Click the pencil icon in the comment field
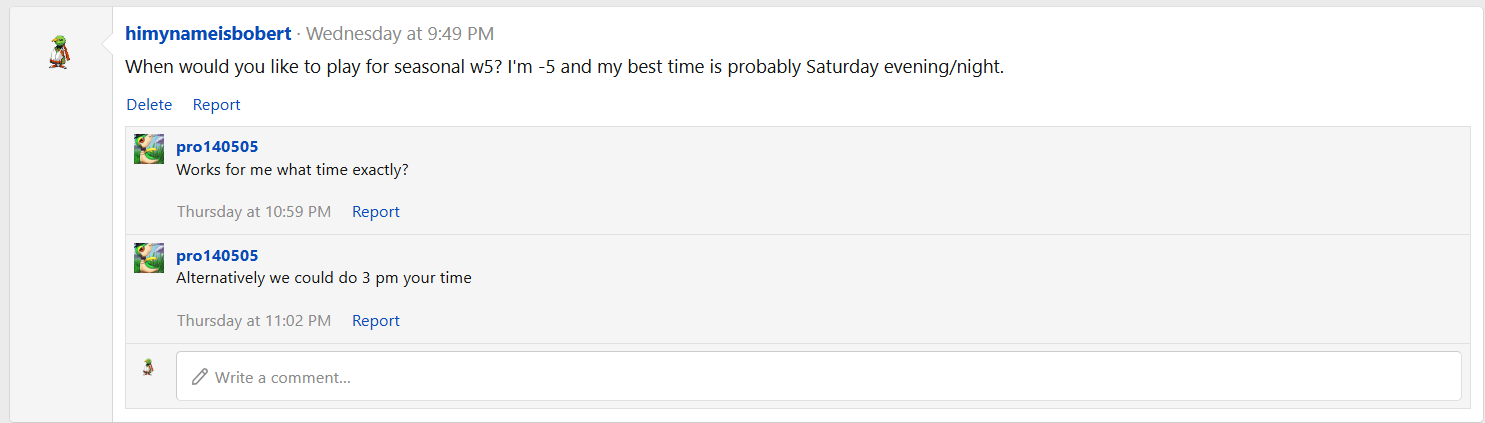Screen dimensions: 1485x423 tap(200, 377)
